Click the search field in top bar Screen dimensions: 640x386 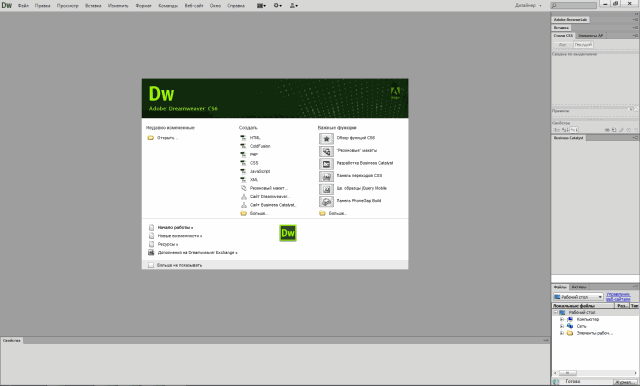tap(573, 6)
